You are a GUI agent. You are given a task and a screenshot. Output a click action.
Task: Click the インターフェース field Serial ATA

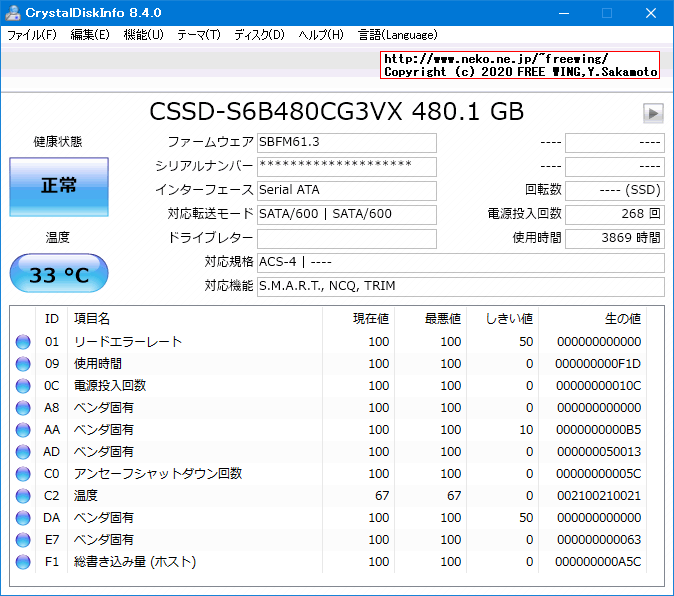[x=347, y=191]
